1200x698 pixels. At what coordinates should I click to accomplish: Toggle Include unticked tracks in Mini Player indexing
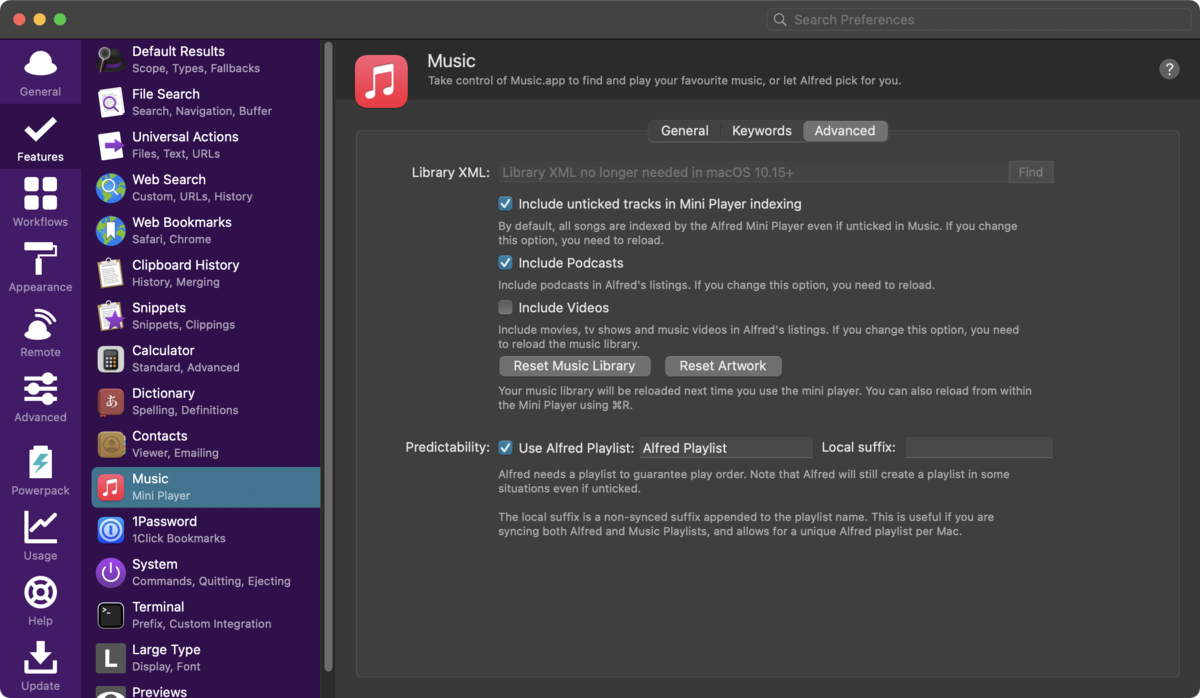pos(505,204)
